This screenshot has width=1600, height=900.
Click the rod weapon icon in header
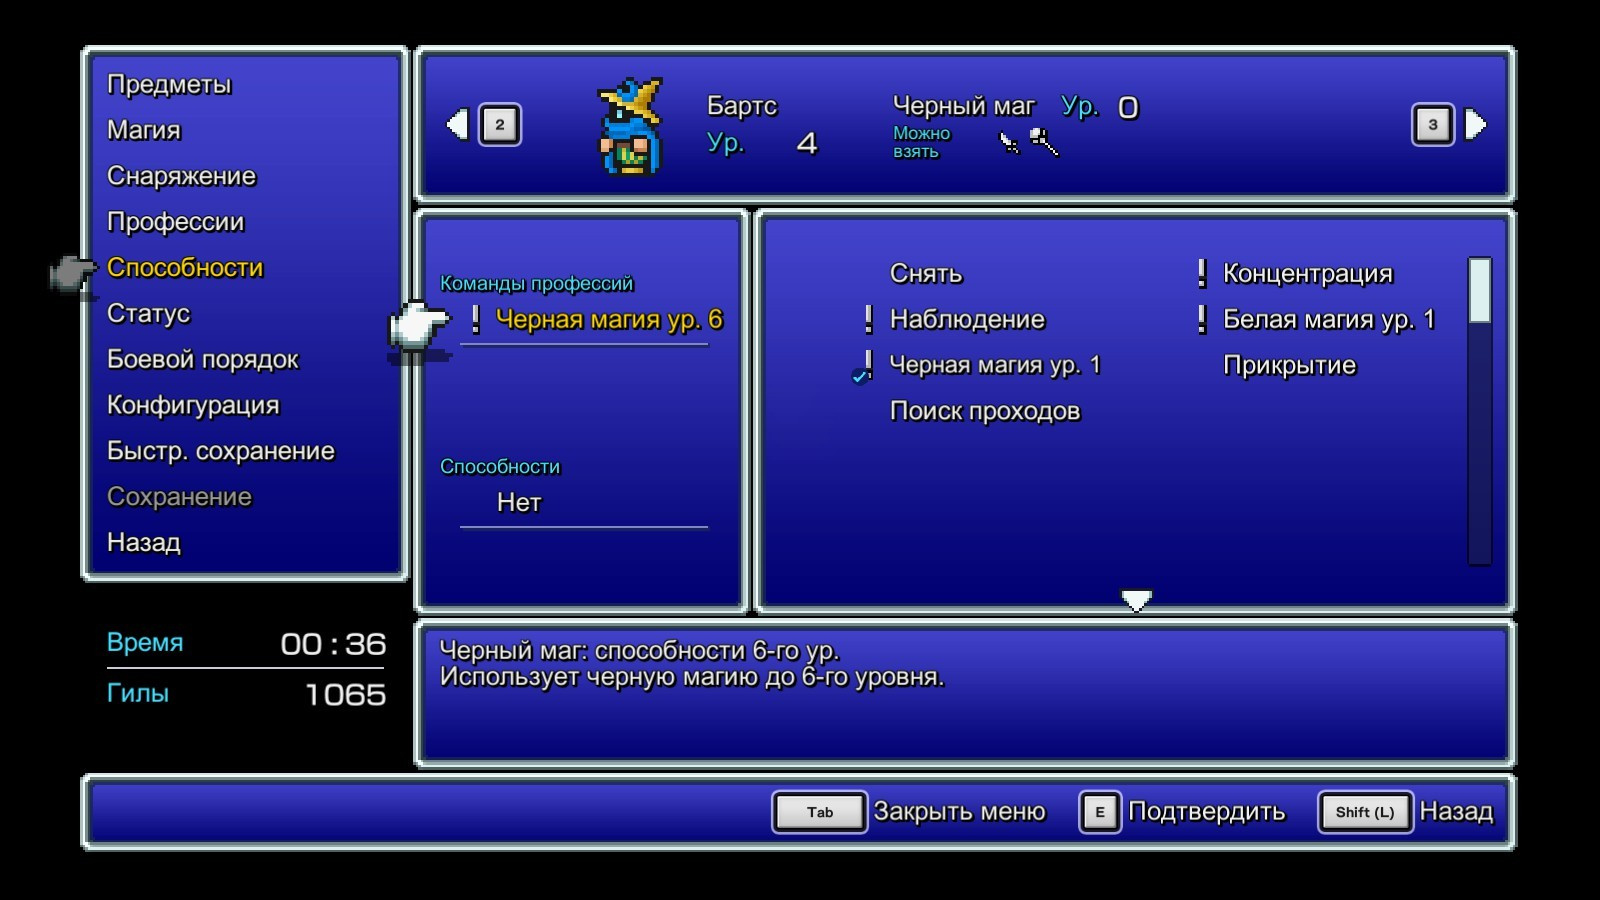[1044, 143]
